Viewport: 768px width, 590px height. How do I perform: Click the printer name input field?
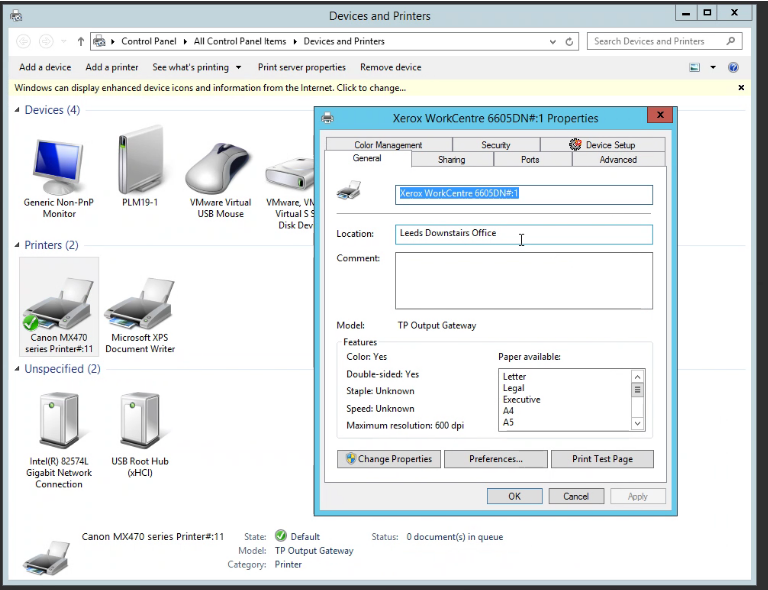pyautogui.click(x=524, y=194)
